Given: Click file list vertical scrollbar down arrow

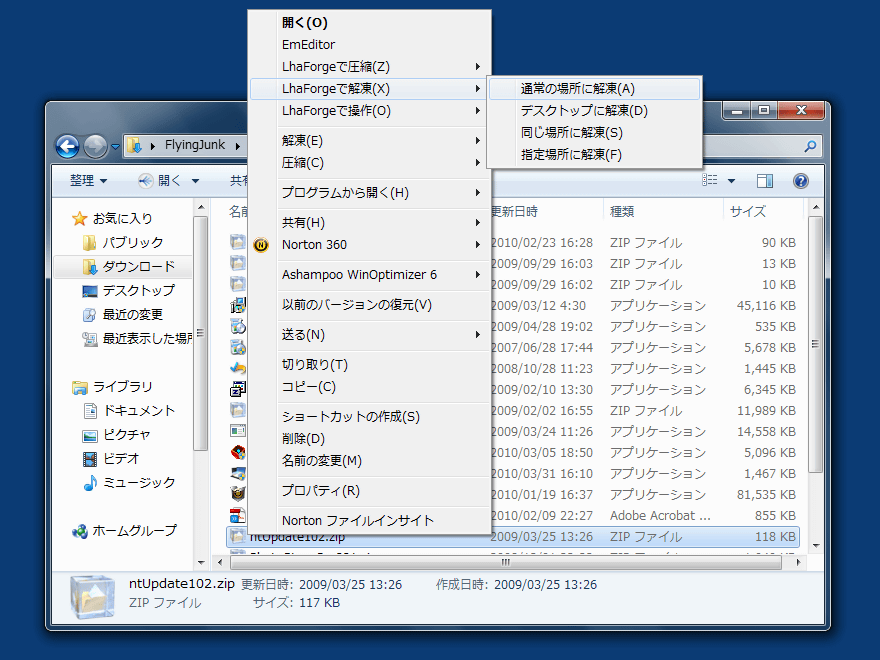Looking at the screenshot, I should [816, 546].
